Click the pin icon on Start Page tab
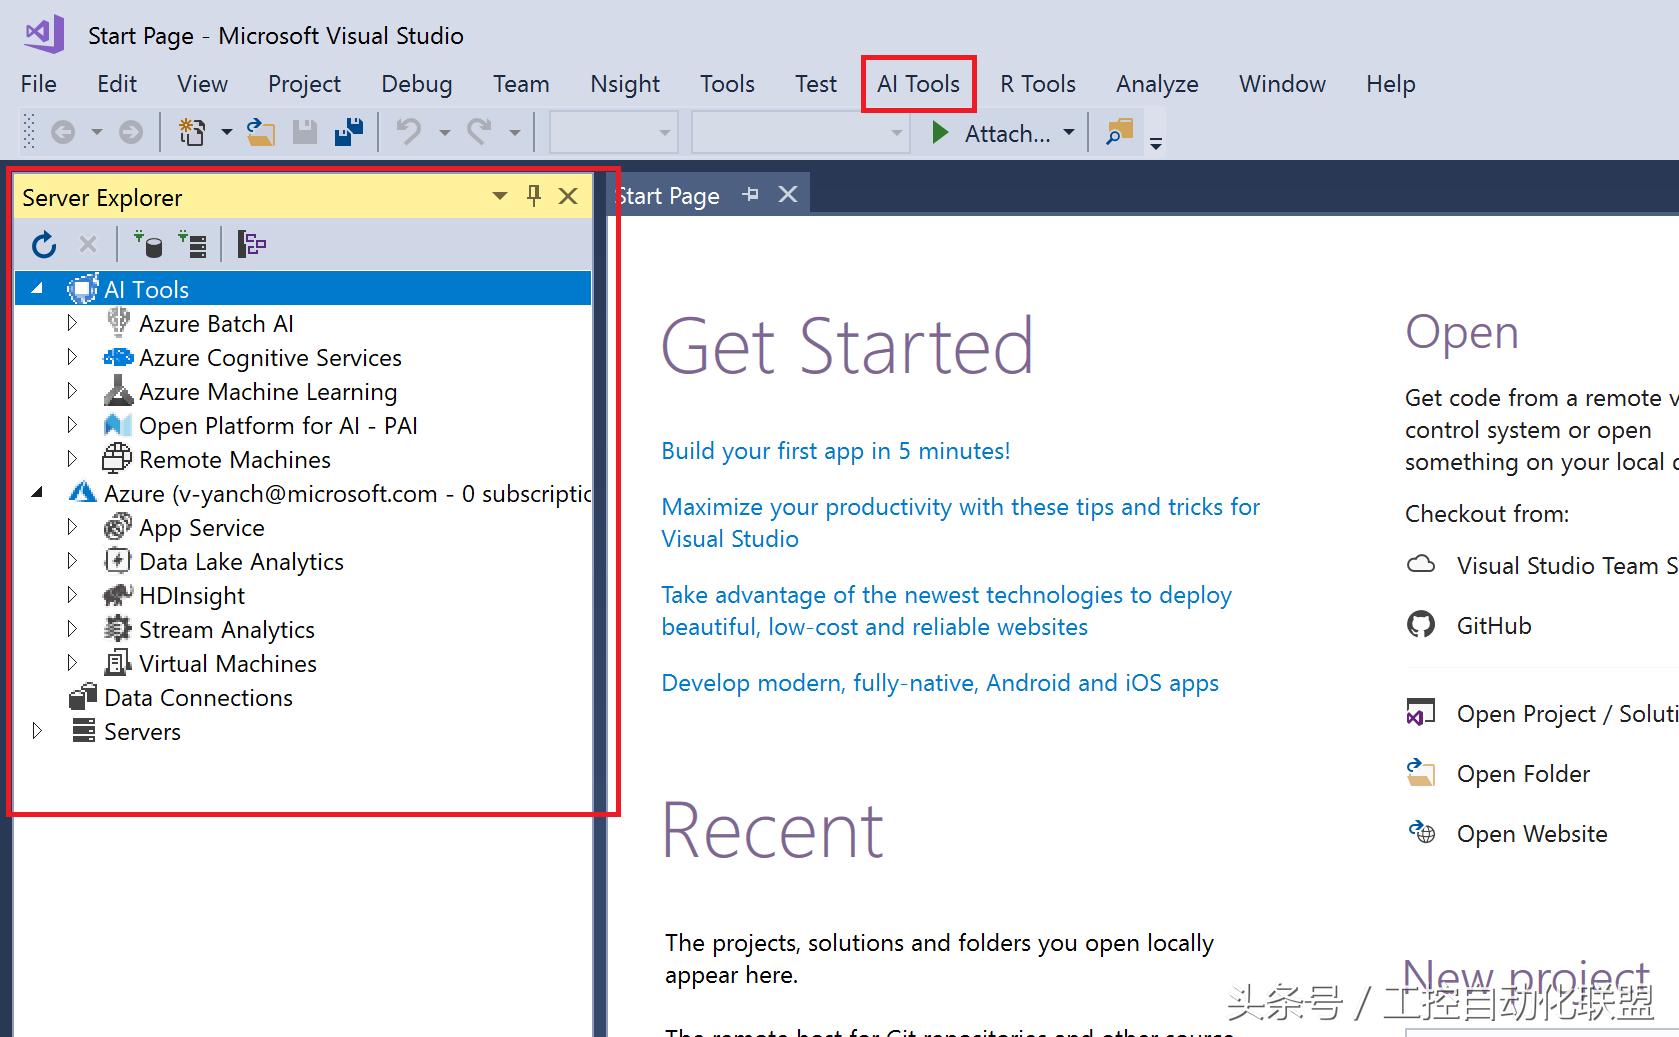The image size is (1679, 1037). [751, 195]
